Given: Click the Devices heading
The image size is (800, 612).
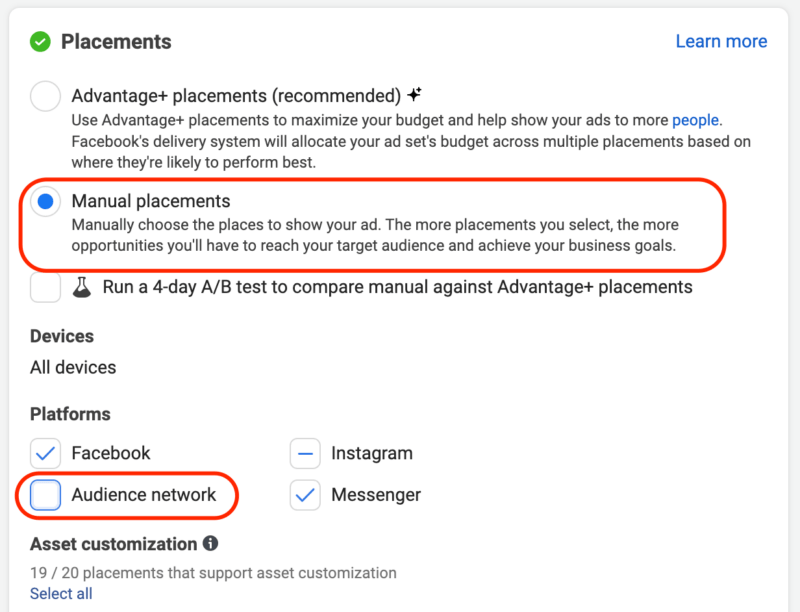Looking at the screenshot, I should coord(62,336).
